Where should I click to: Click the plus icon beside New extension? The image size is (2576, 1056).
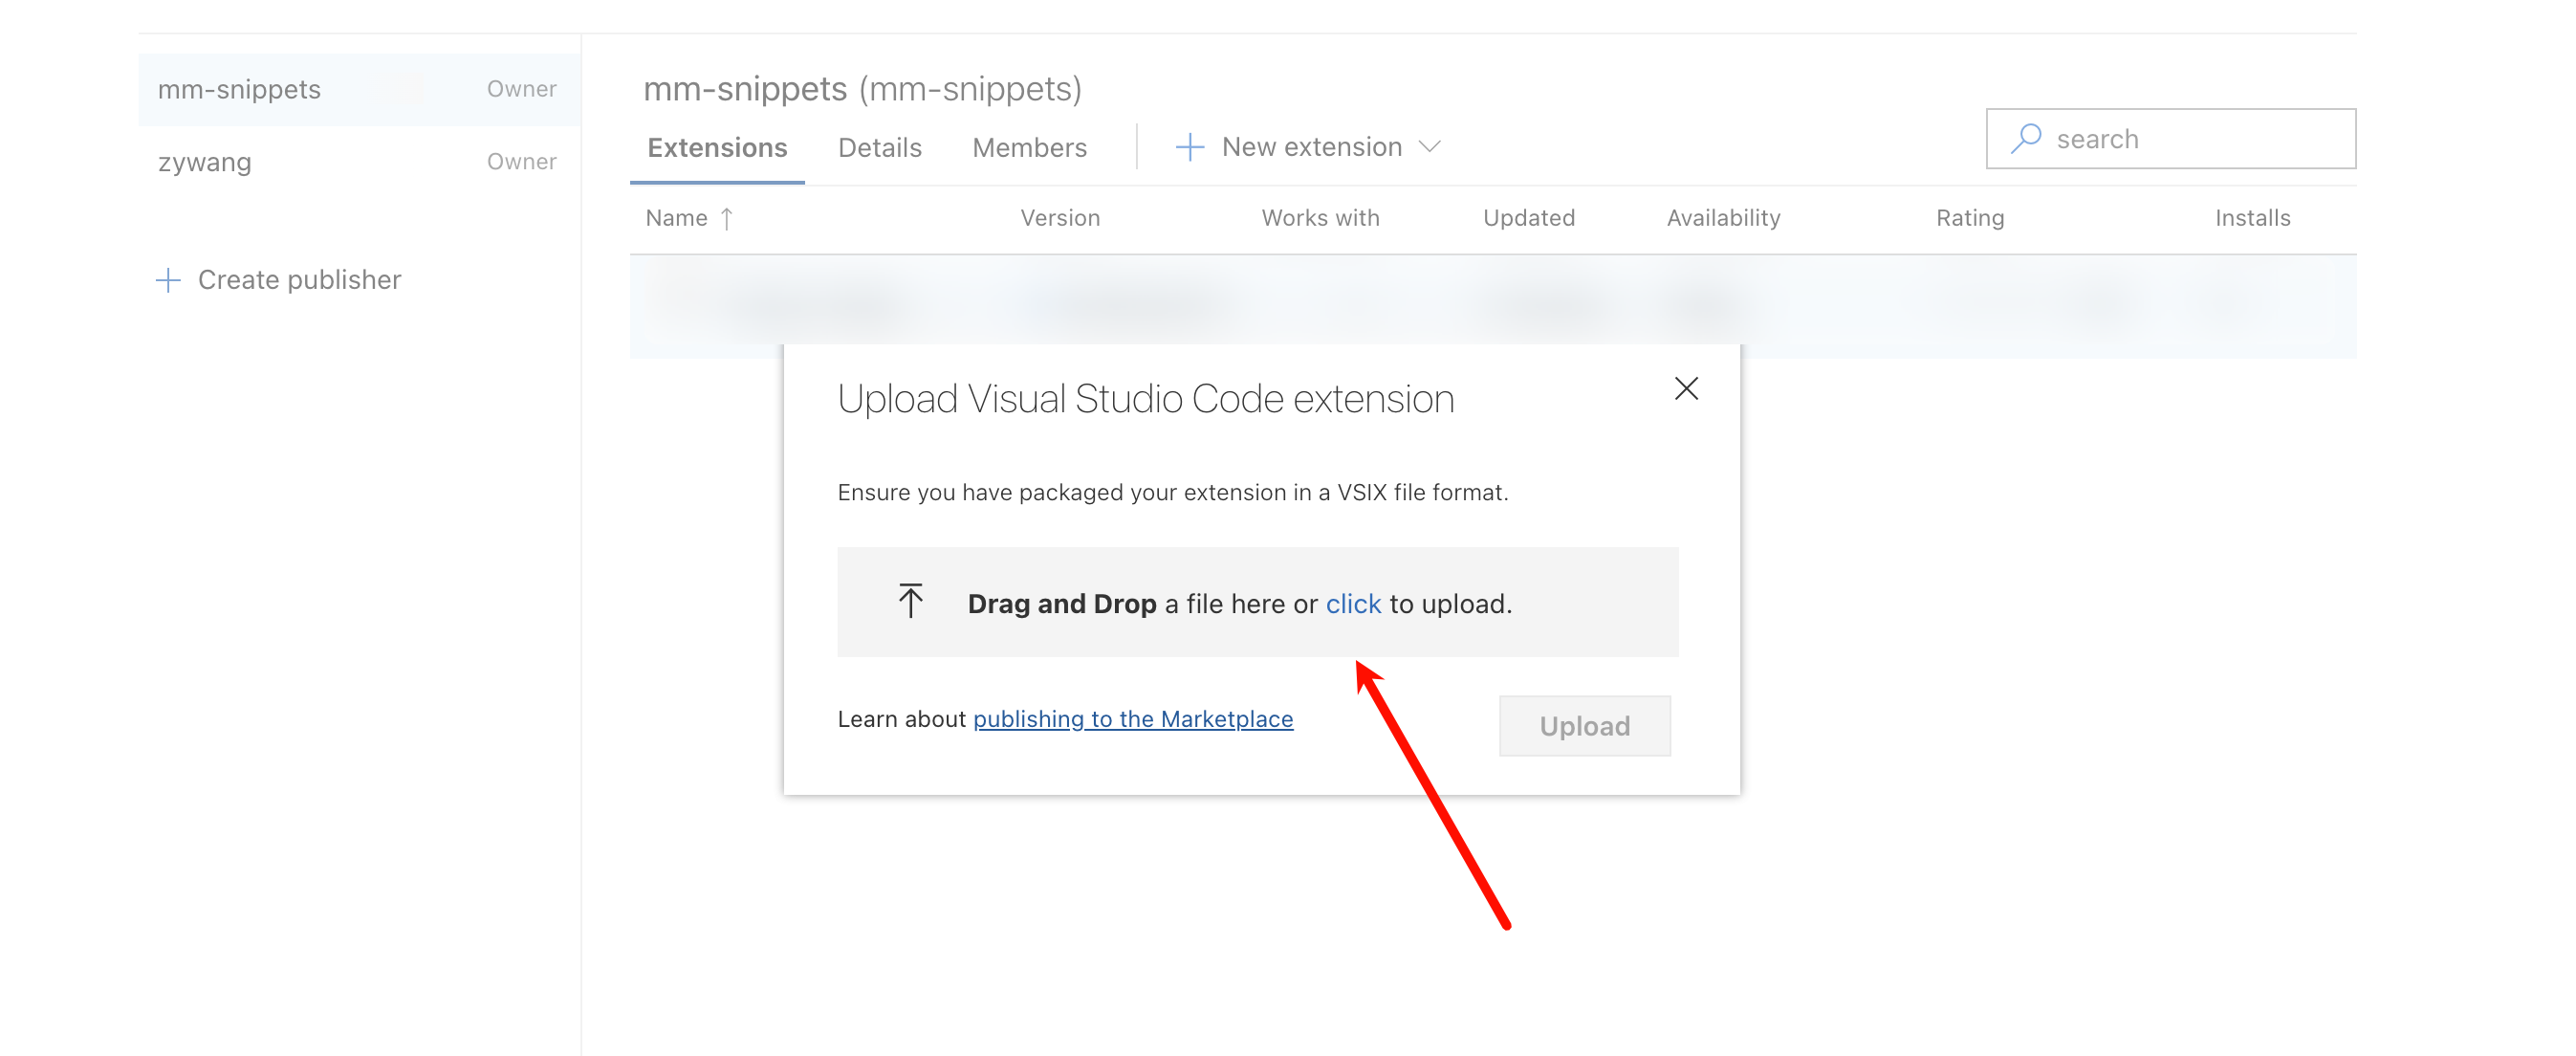tap(1189, 147)
